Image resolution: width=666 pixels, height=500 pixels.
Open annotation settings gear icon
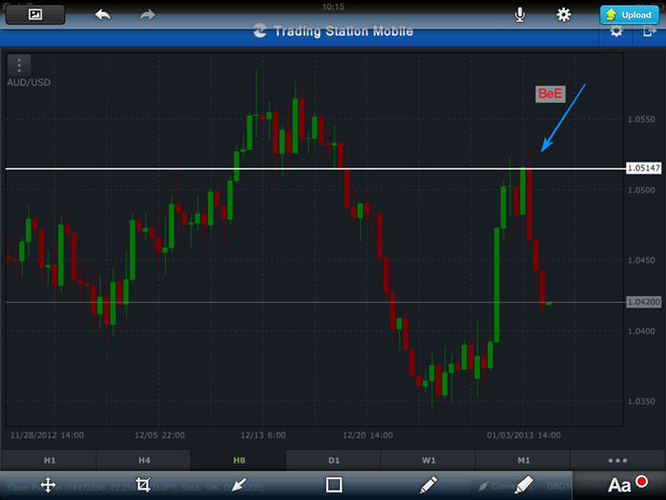(x=564, y=15)
